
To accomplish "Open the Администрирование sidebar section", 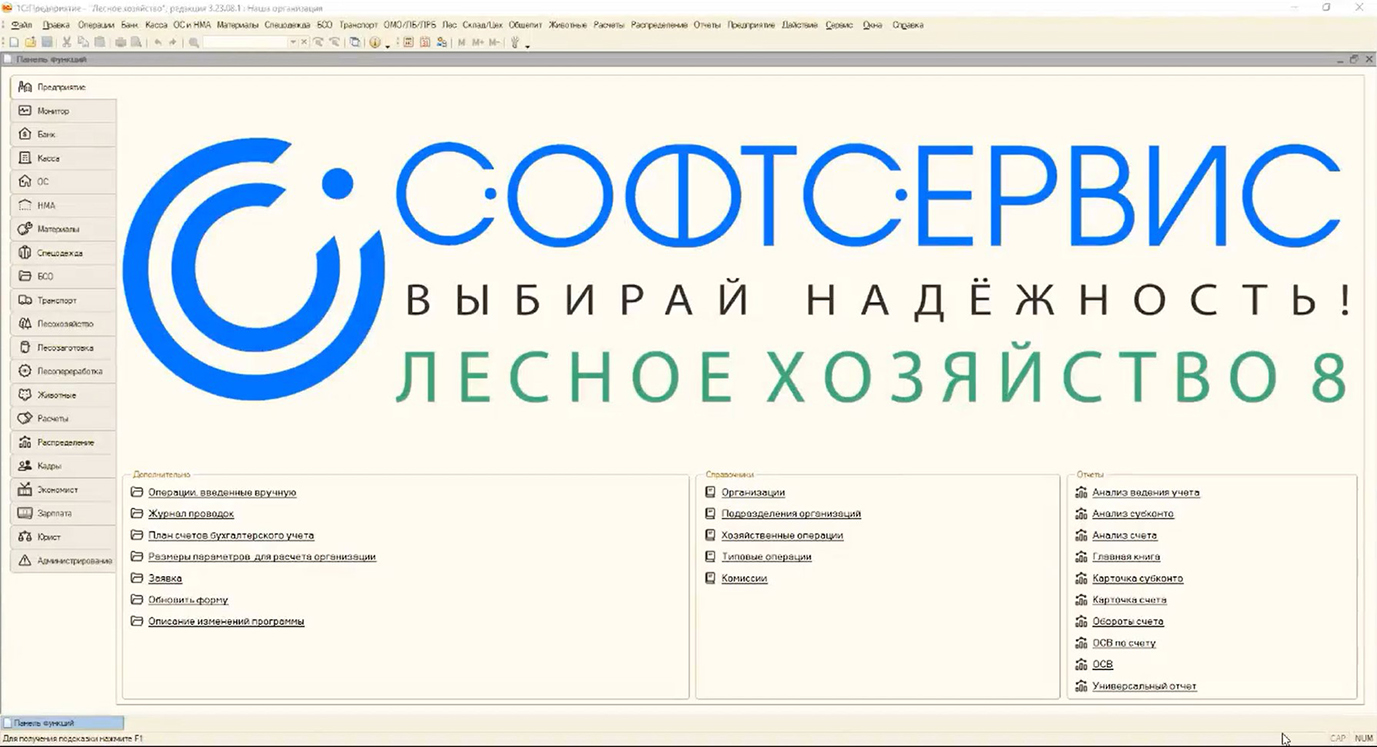I will [64, 561].
